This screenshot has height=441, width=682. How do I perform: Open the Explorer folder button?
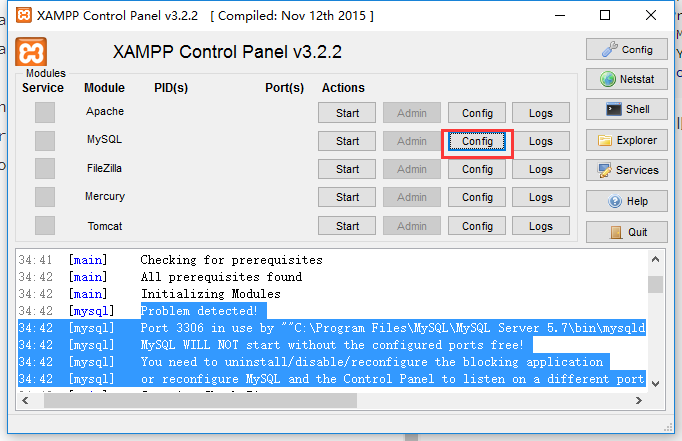coord(626,140)
